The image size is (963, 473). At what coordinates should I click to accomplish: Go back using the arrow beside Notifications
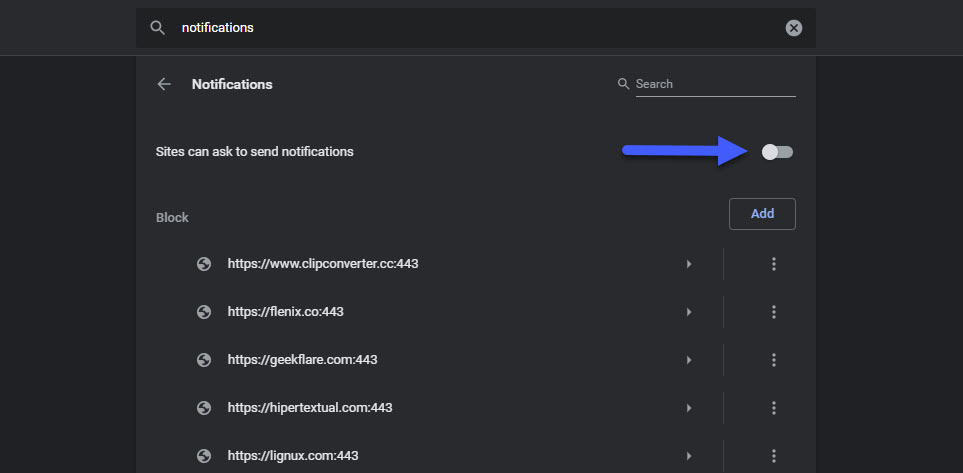pos(164,84)
